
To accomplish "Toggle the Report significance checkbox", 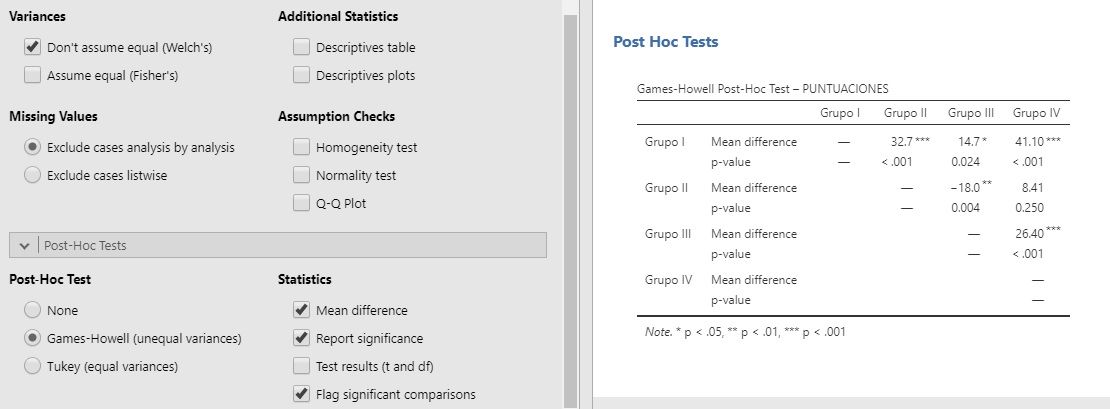I will tap(301, 338).
